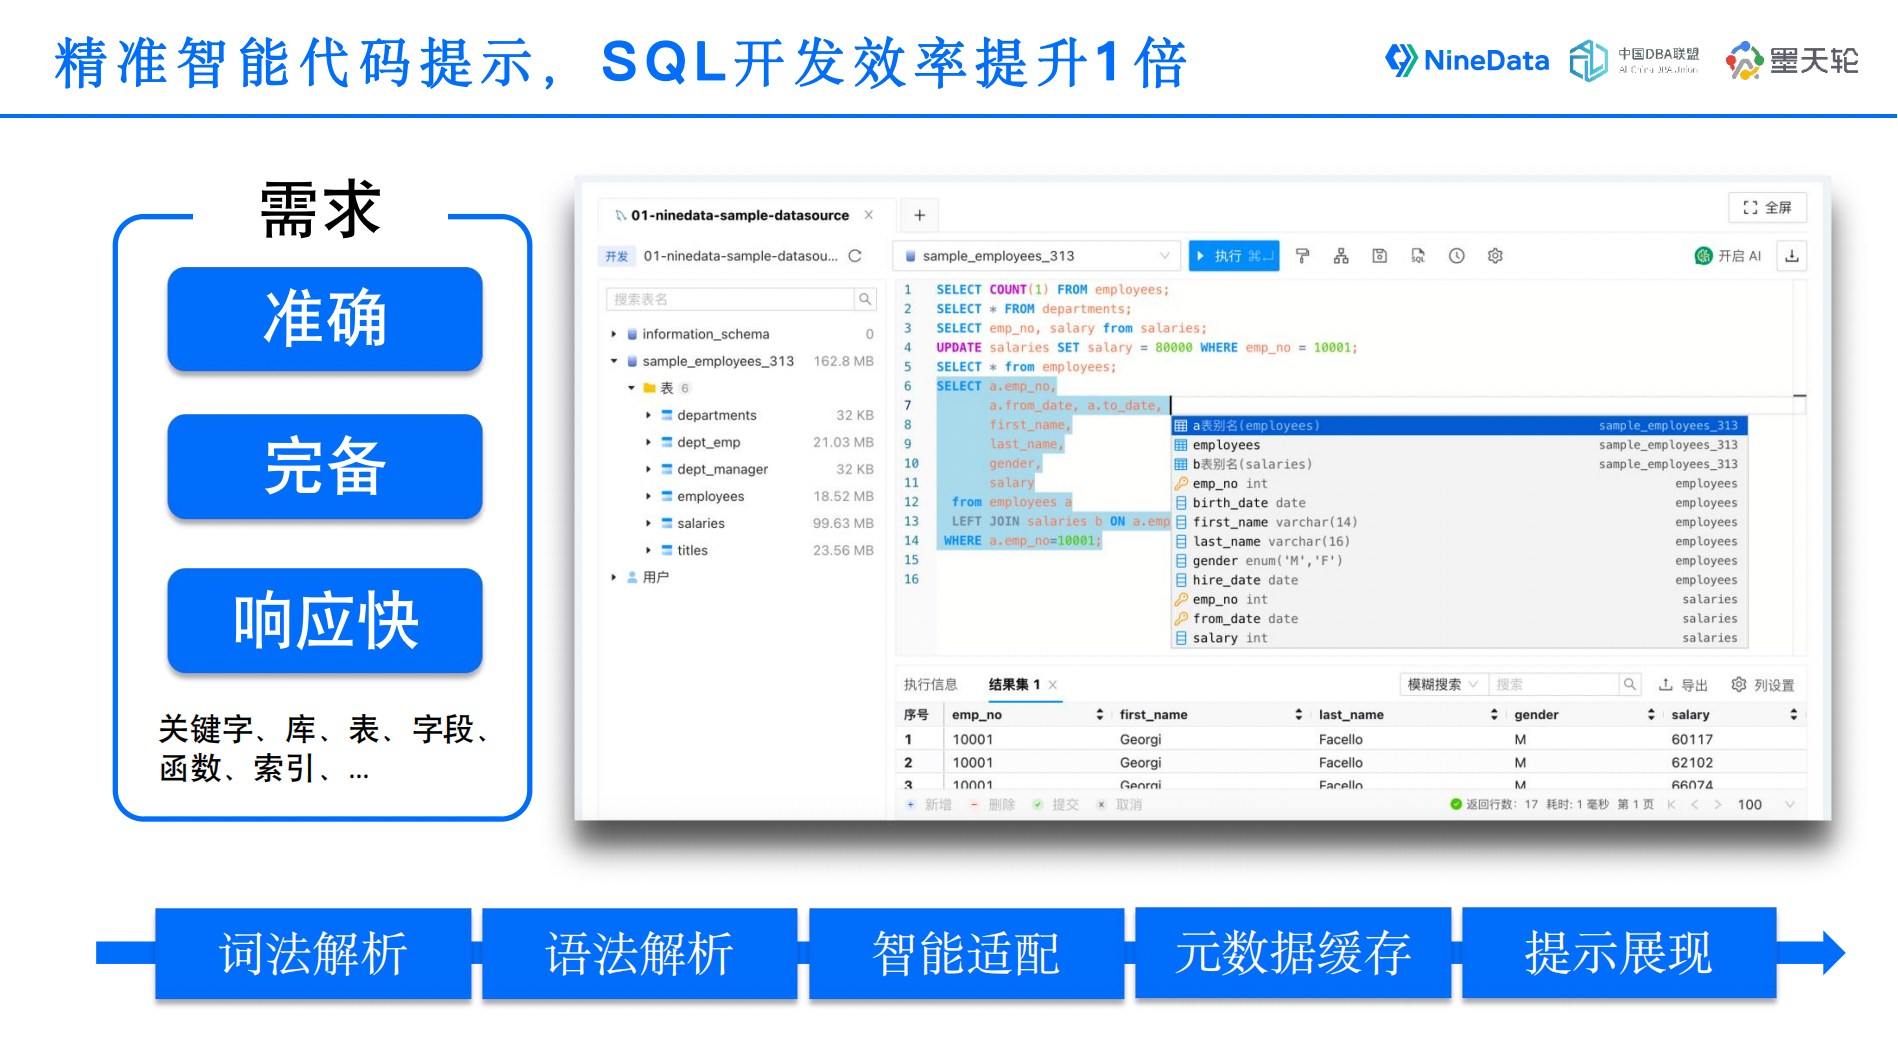Refresh the datasource connection

click(x=856, y=255)
